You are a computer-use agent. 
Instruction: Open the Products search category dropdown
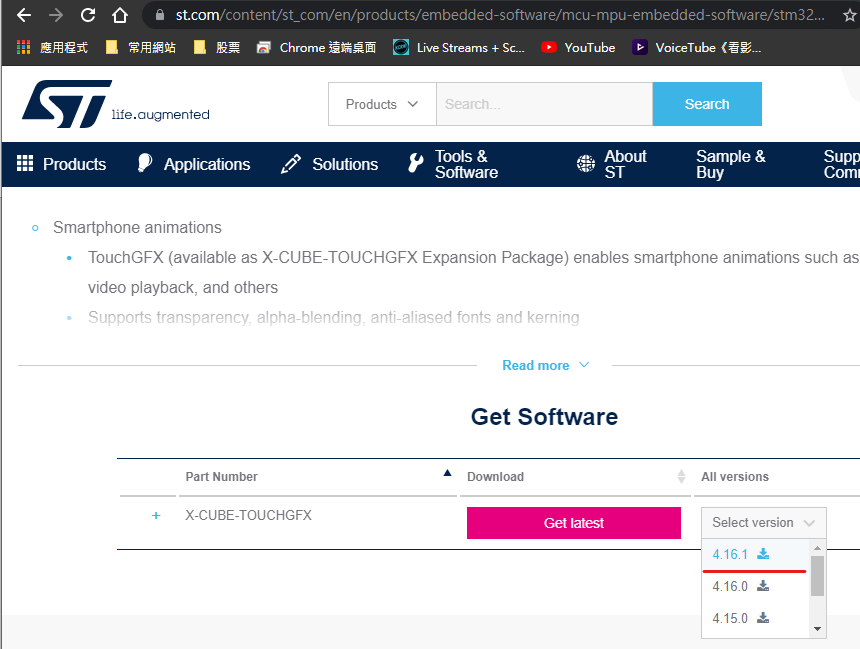pos(382,104)
